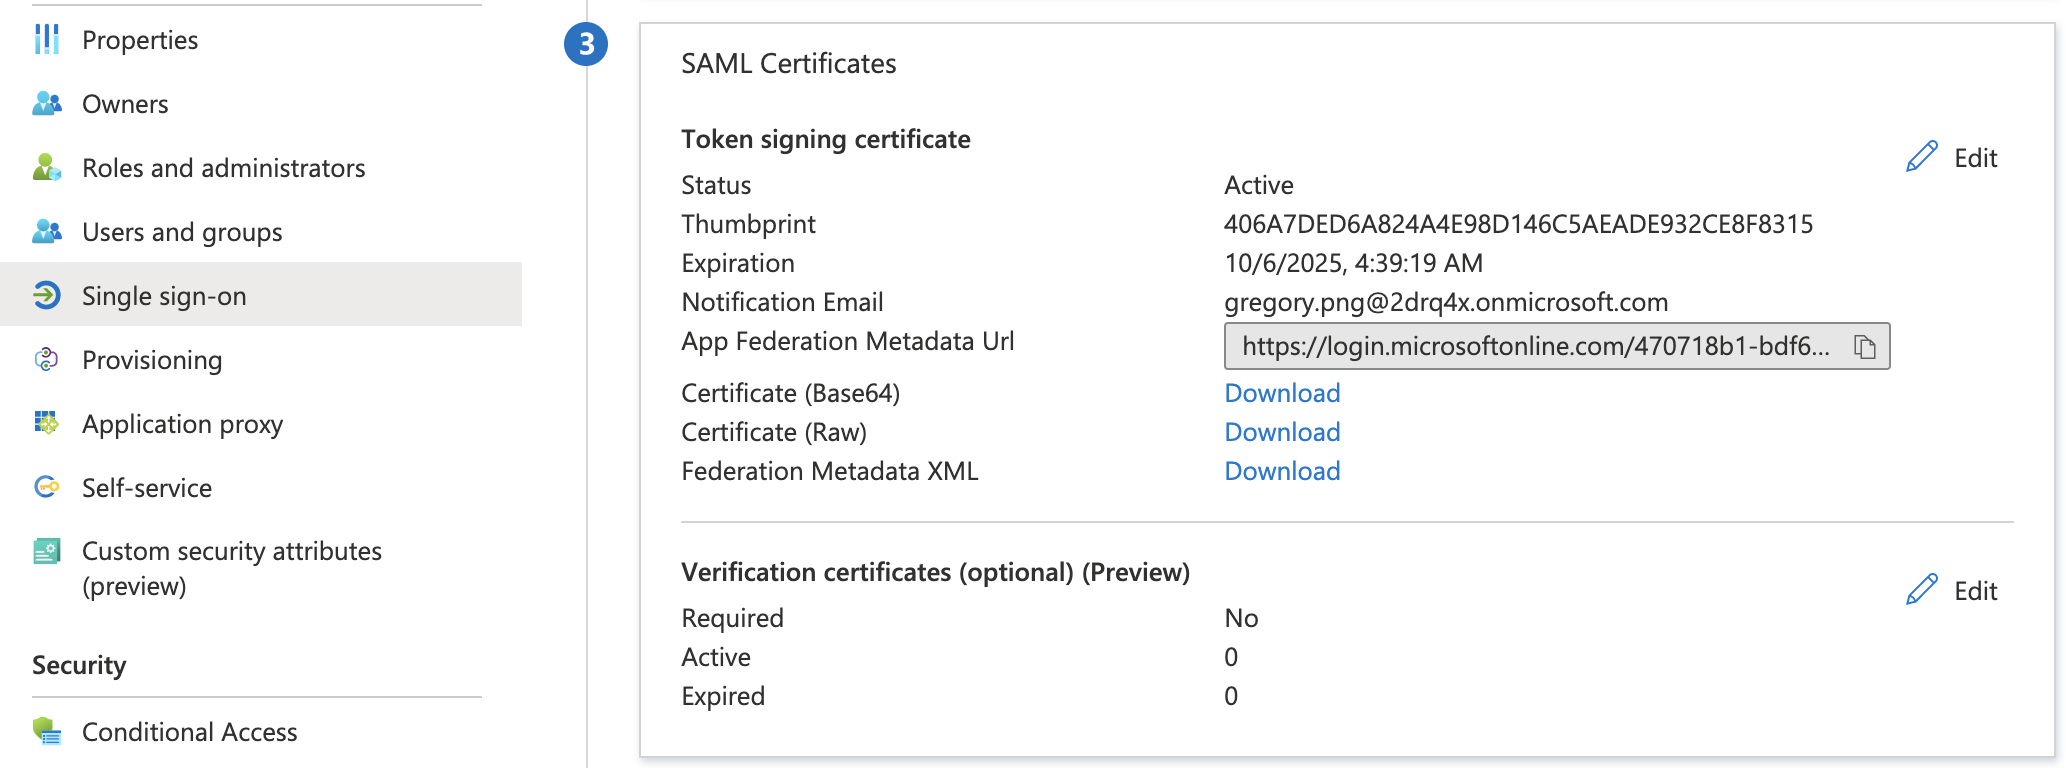Go to Conditional Access settings
The height and width of the screenshot is (768, 2066).
(x=189, y=732)
